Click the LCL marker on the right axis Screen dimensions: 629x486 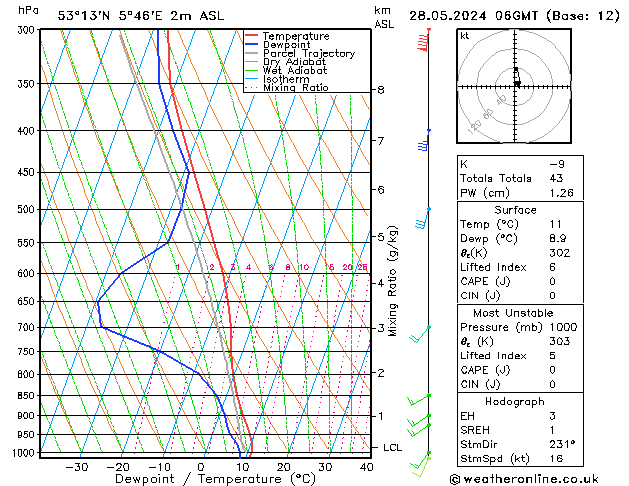(392, 447)
